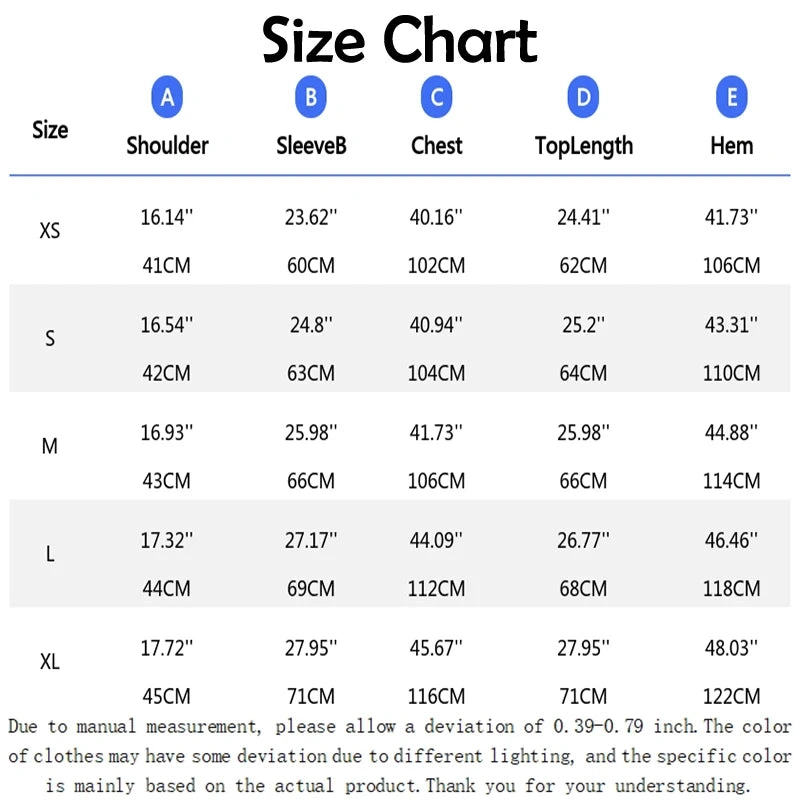Click the 44.88" hem value for M
800x800 pixels.
(x=731, y=433)
